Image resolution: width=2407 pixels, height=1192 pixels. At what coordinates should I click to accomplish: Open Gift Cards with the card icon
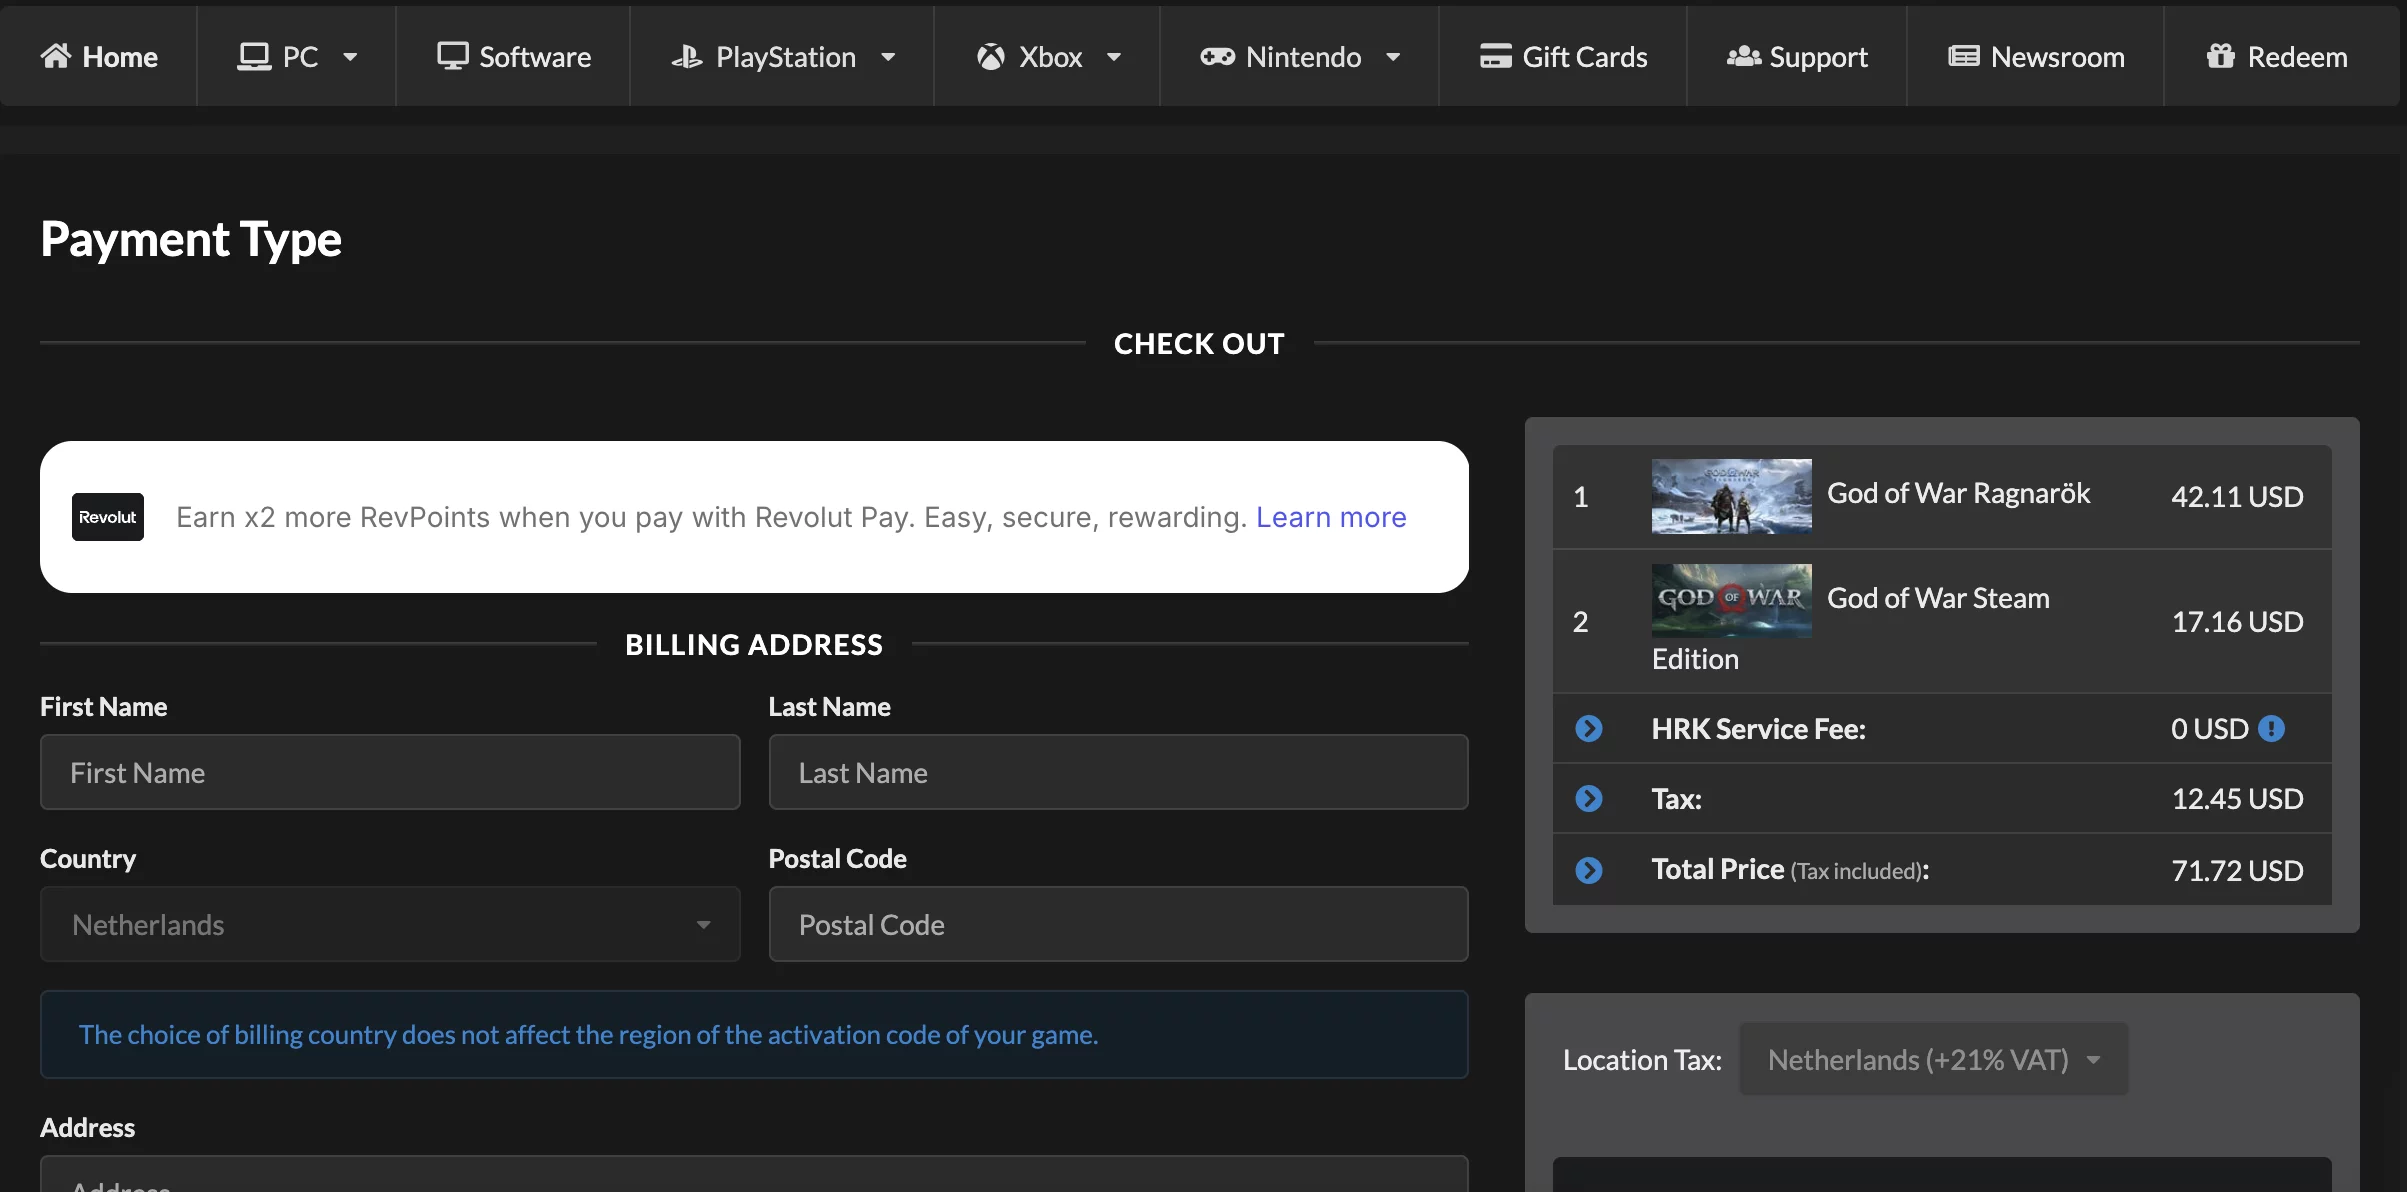click(1495, 56)
